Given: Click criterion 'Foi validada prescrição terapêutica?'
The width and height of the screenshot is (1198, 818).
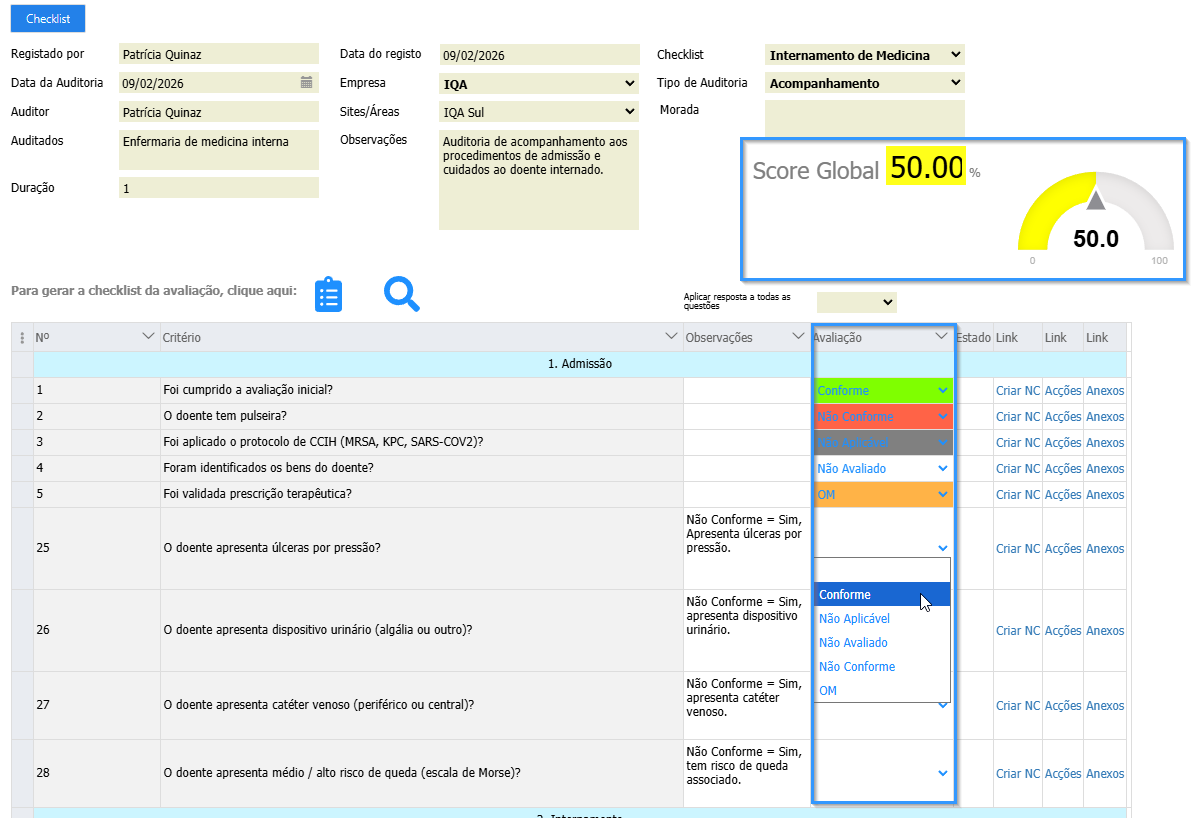Looking at the screenshot, I should [x=257, y=493].
